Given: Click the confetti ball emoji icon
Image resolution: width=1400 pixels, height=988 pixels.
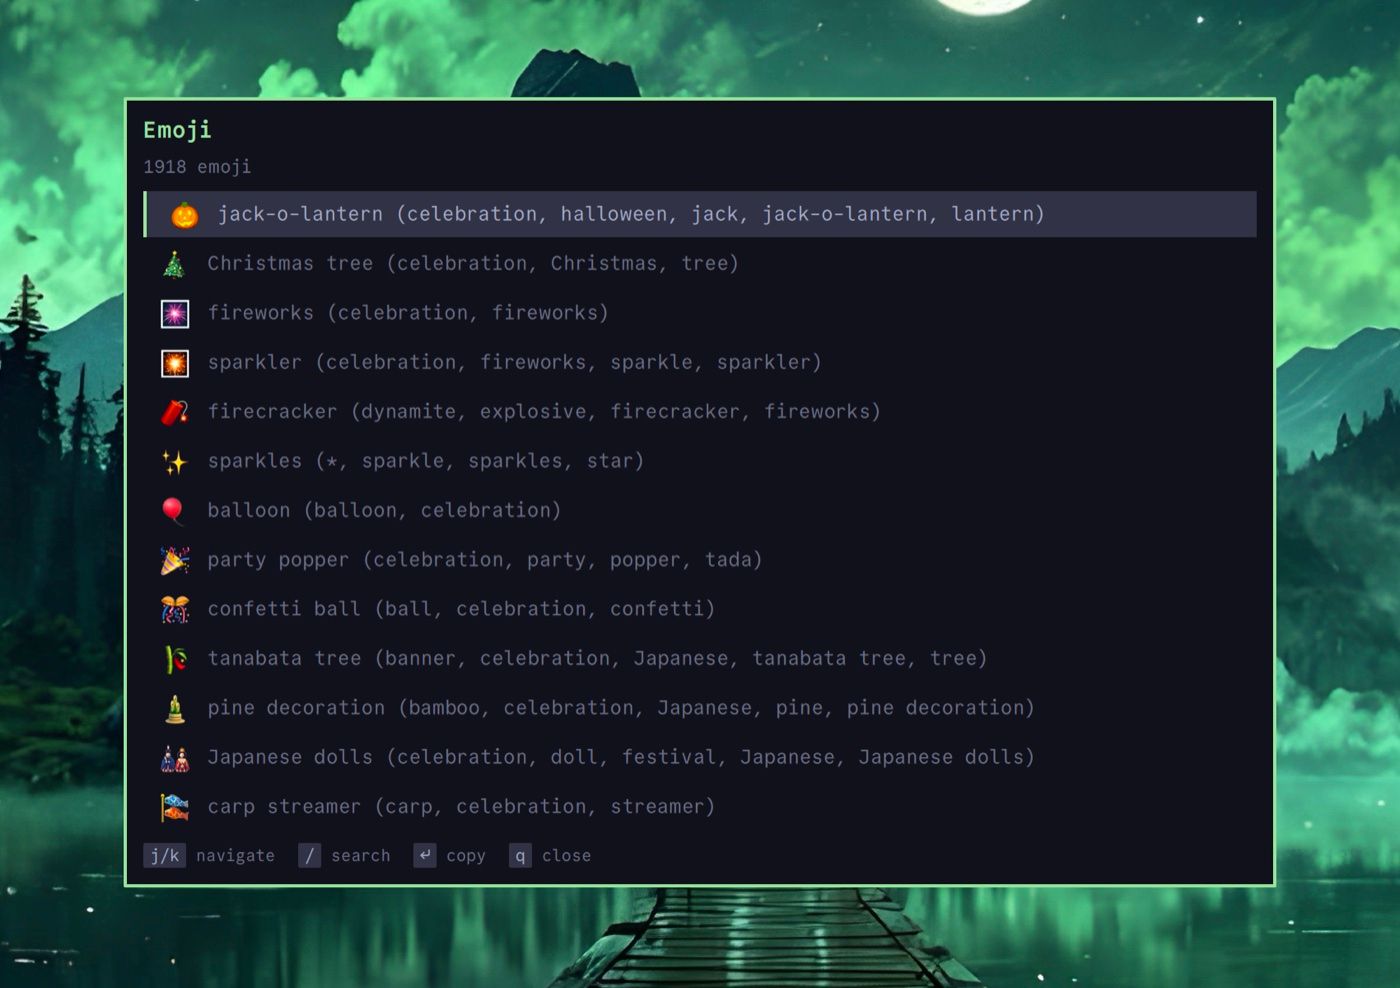Looking at the screenshot, I should point(175,610).
